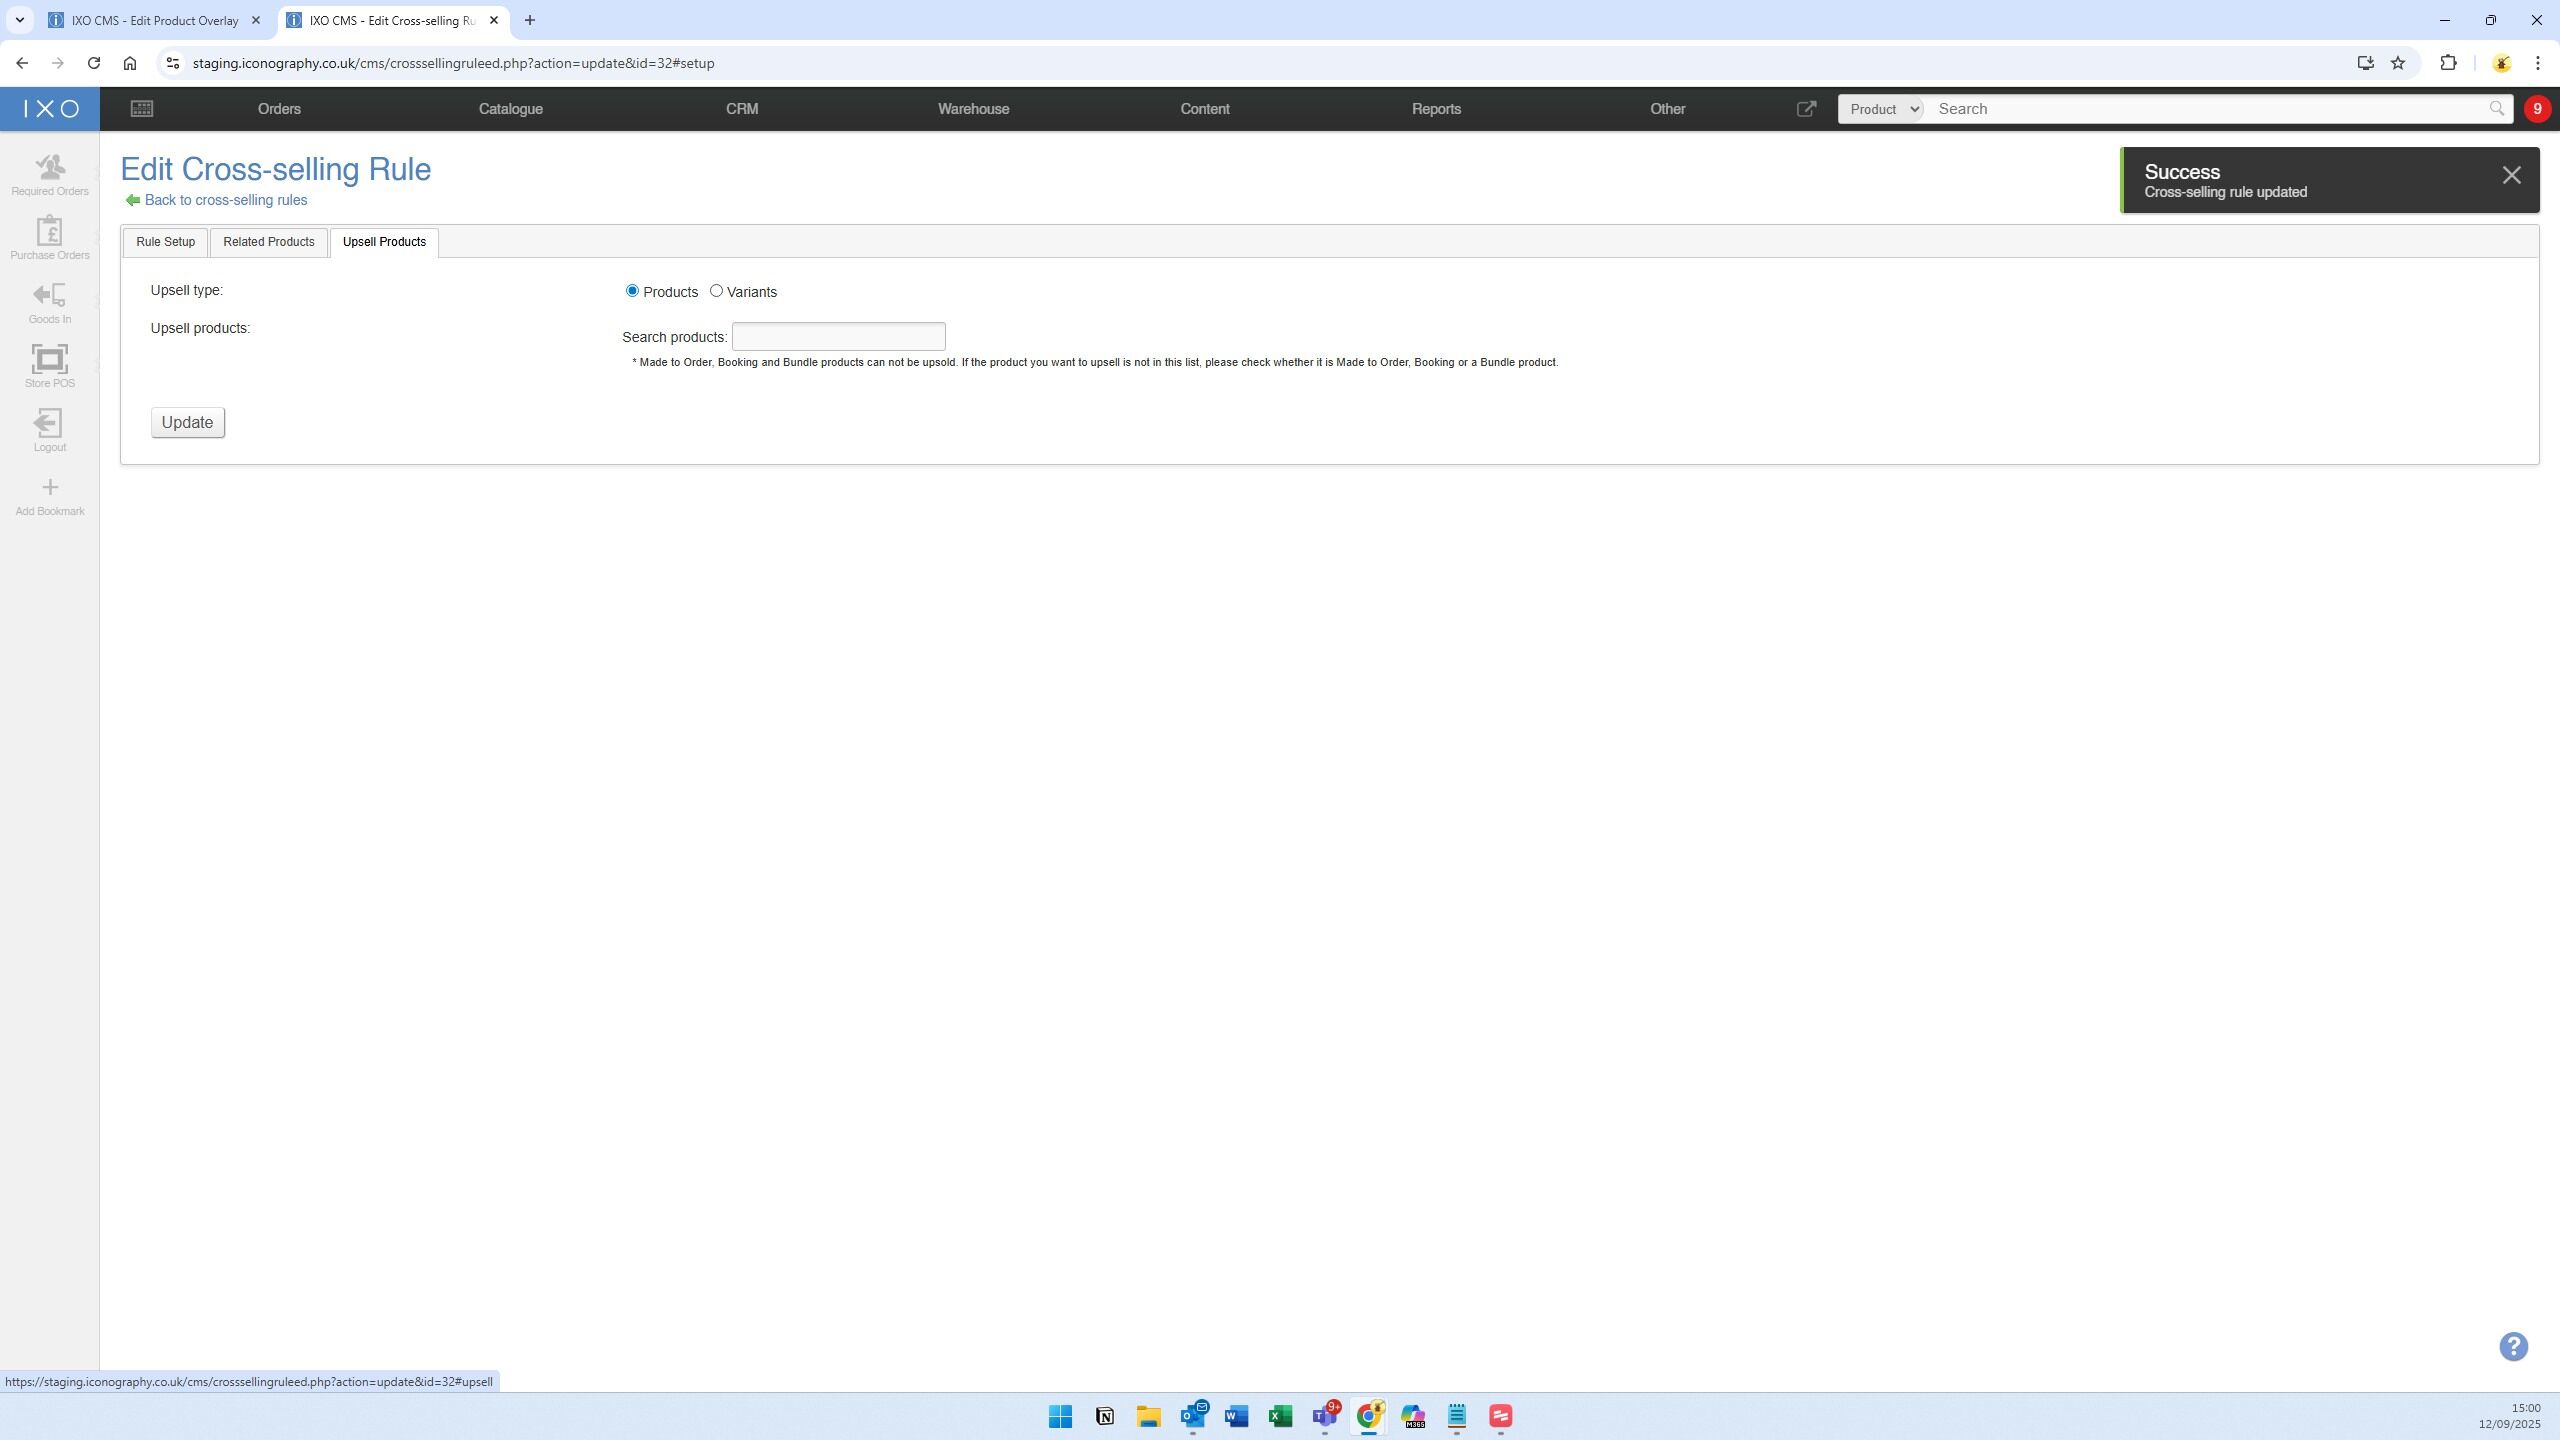Open the Product search type dropdown
This screenshot has width=2560, height=1440.
(x=1881, y=109)
